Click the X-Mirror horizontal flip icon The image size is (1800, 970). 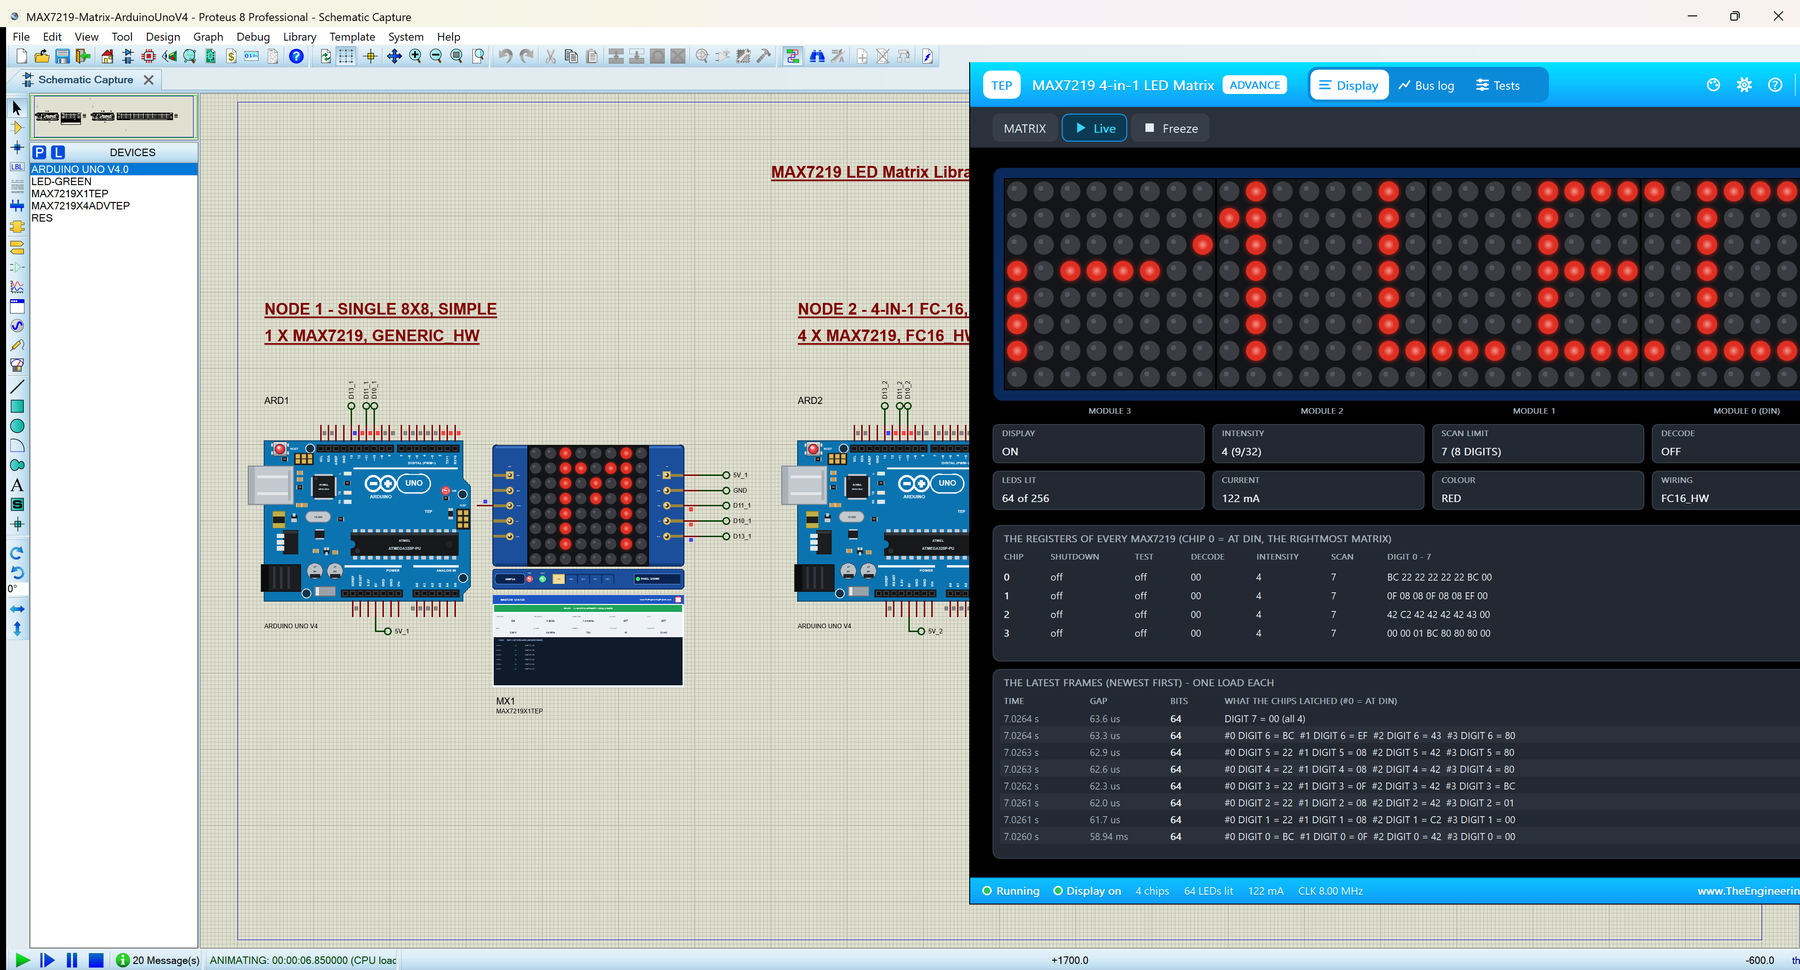pyautogui.click(x=17, y=609)
